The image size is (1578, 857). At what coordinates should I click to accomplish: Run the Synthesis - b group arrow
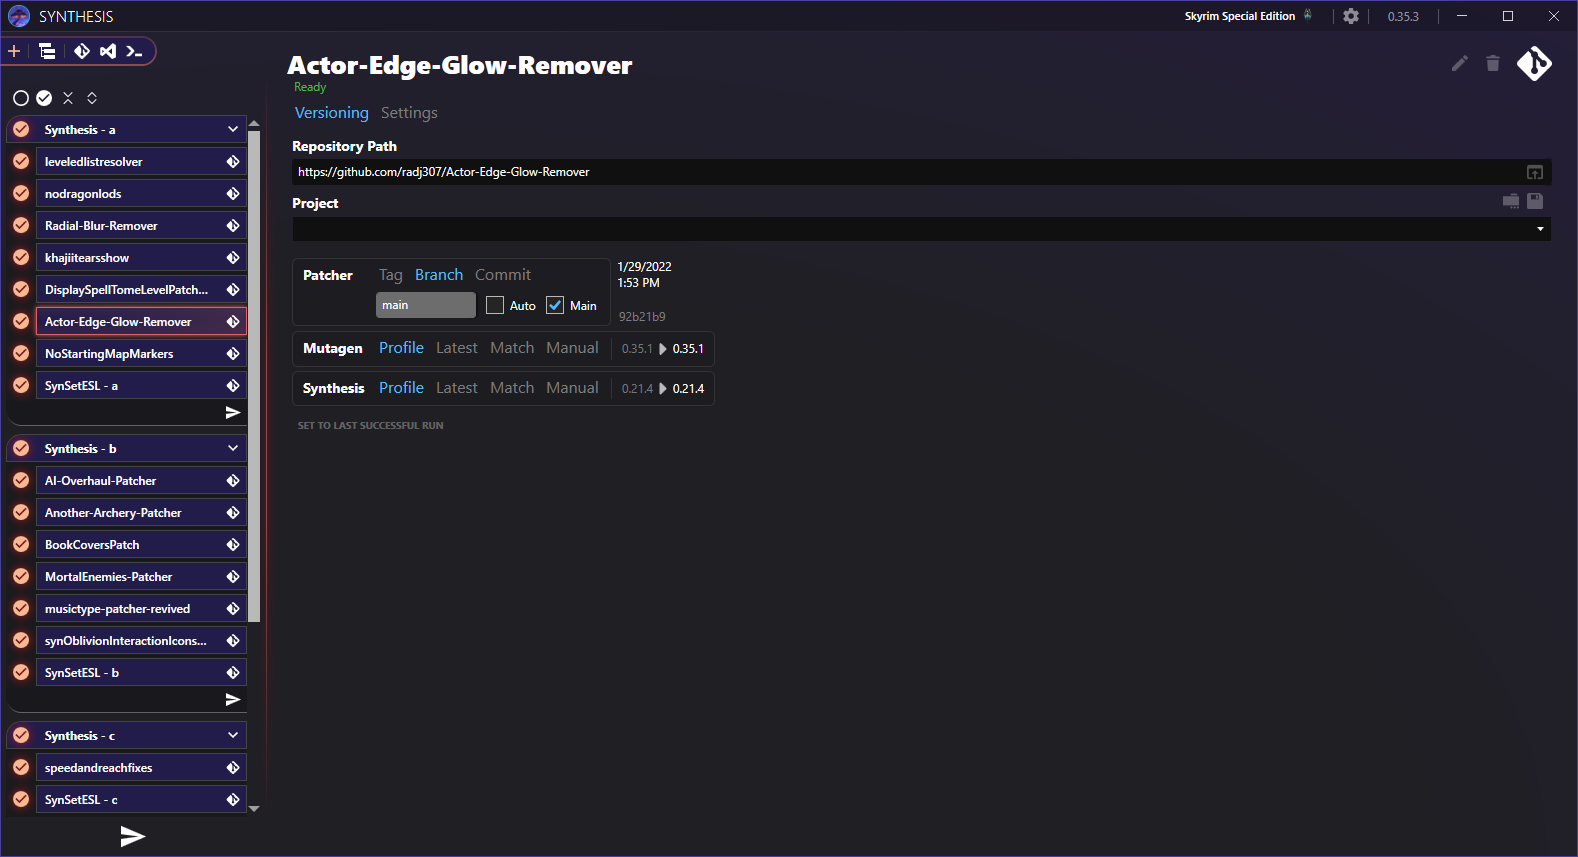[x=233, y=700]
